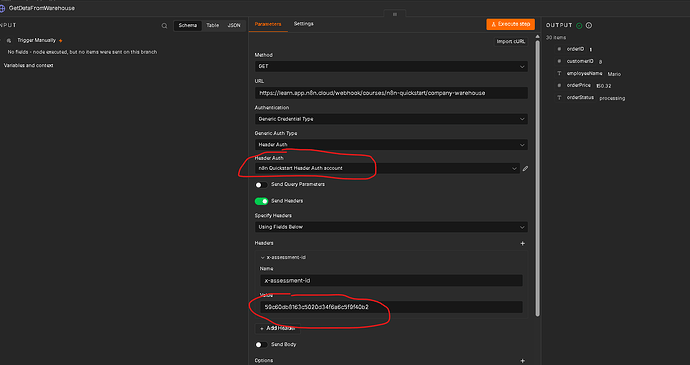The width and height of the screenshot is (690, 365).
Task: Click the Import cURL button
Action: pos(510,41)
